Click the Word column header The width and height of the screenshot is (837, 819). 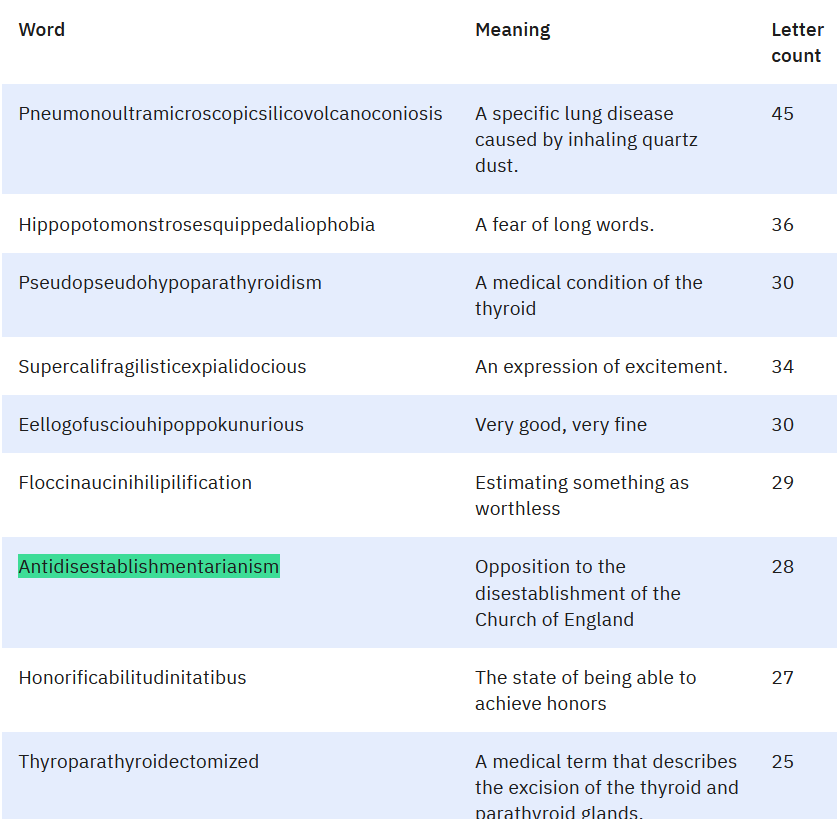pos(42,29)
